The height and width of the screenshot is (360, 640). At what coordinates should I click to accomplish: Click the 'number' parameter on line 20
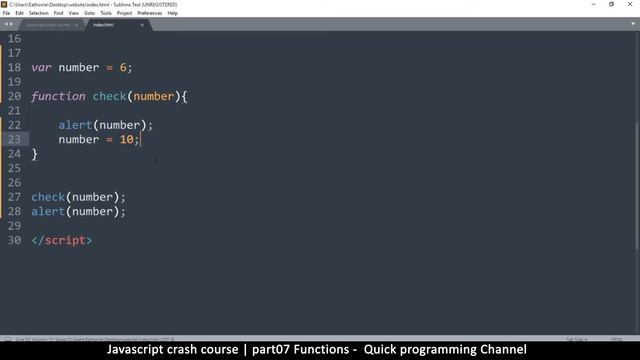154,96
